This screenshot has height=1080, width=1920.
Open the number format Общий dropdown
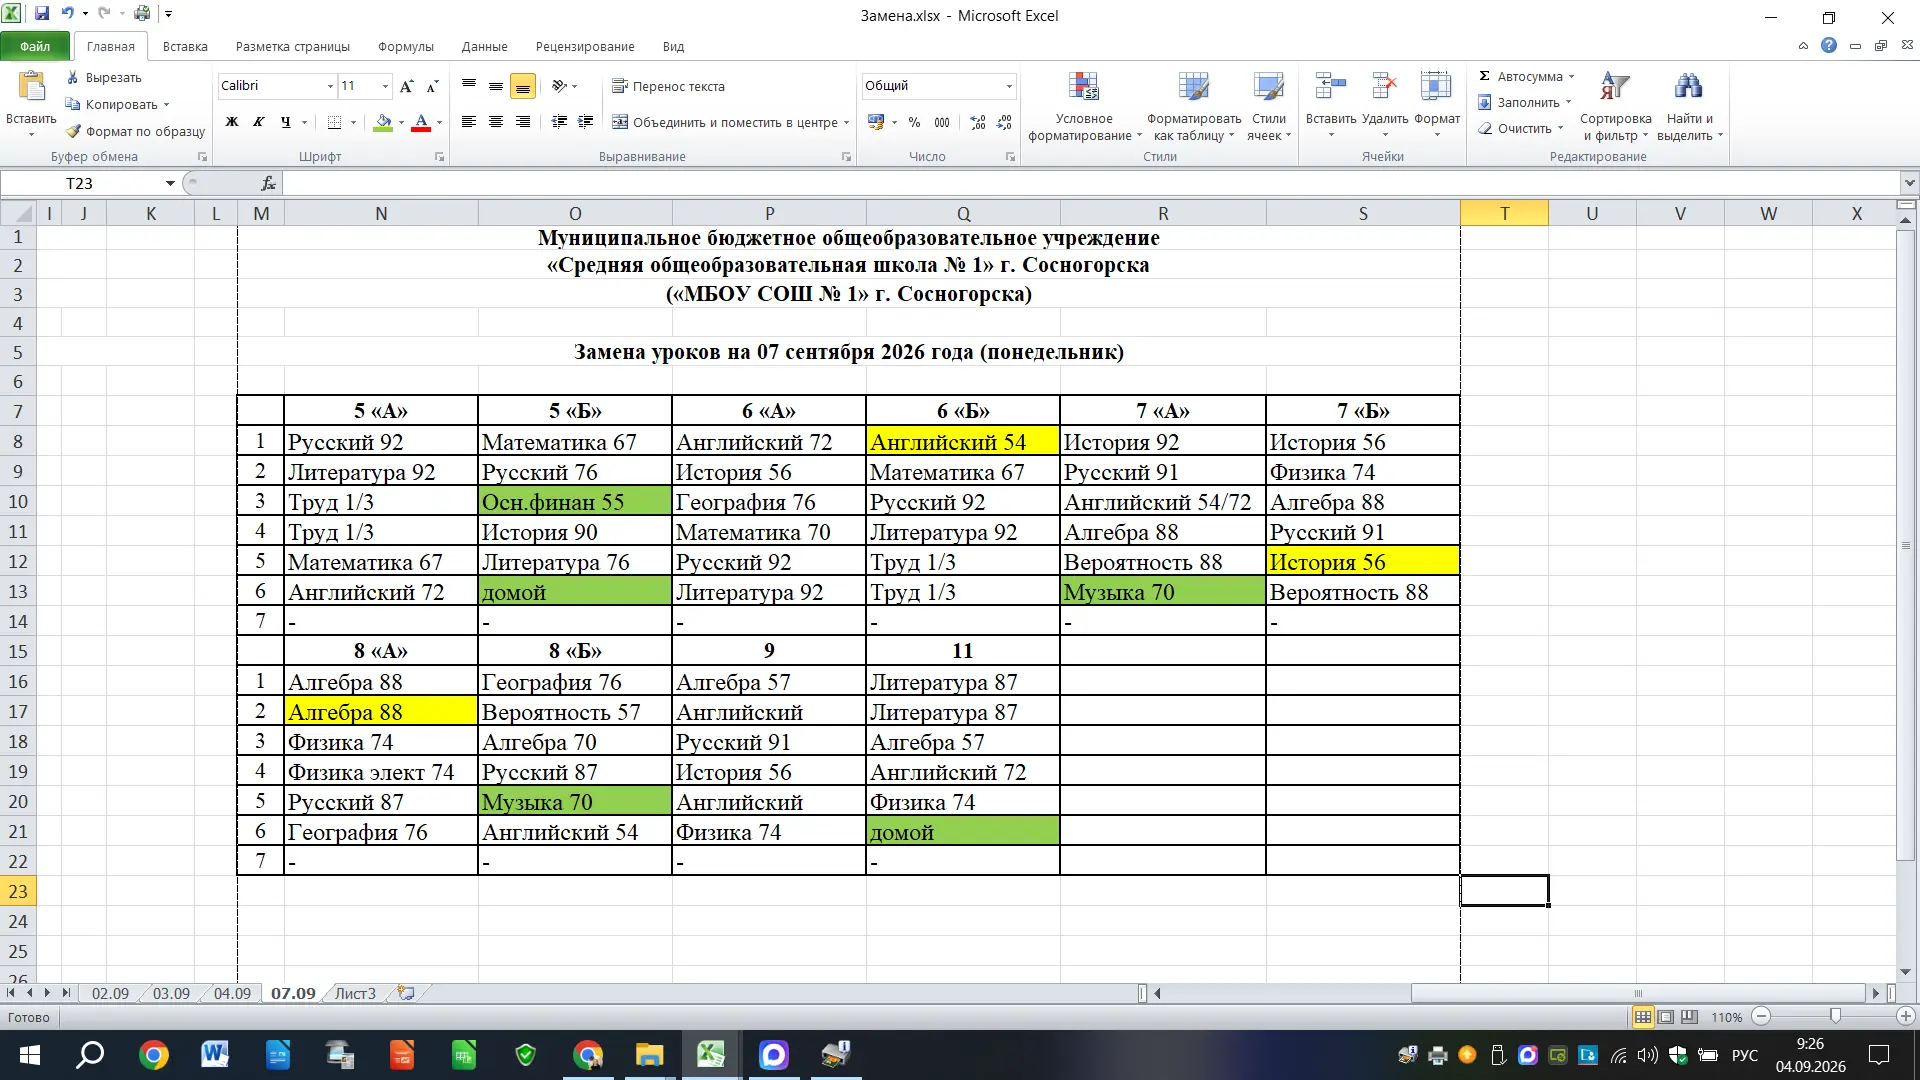1009,86
